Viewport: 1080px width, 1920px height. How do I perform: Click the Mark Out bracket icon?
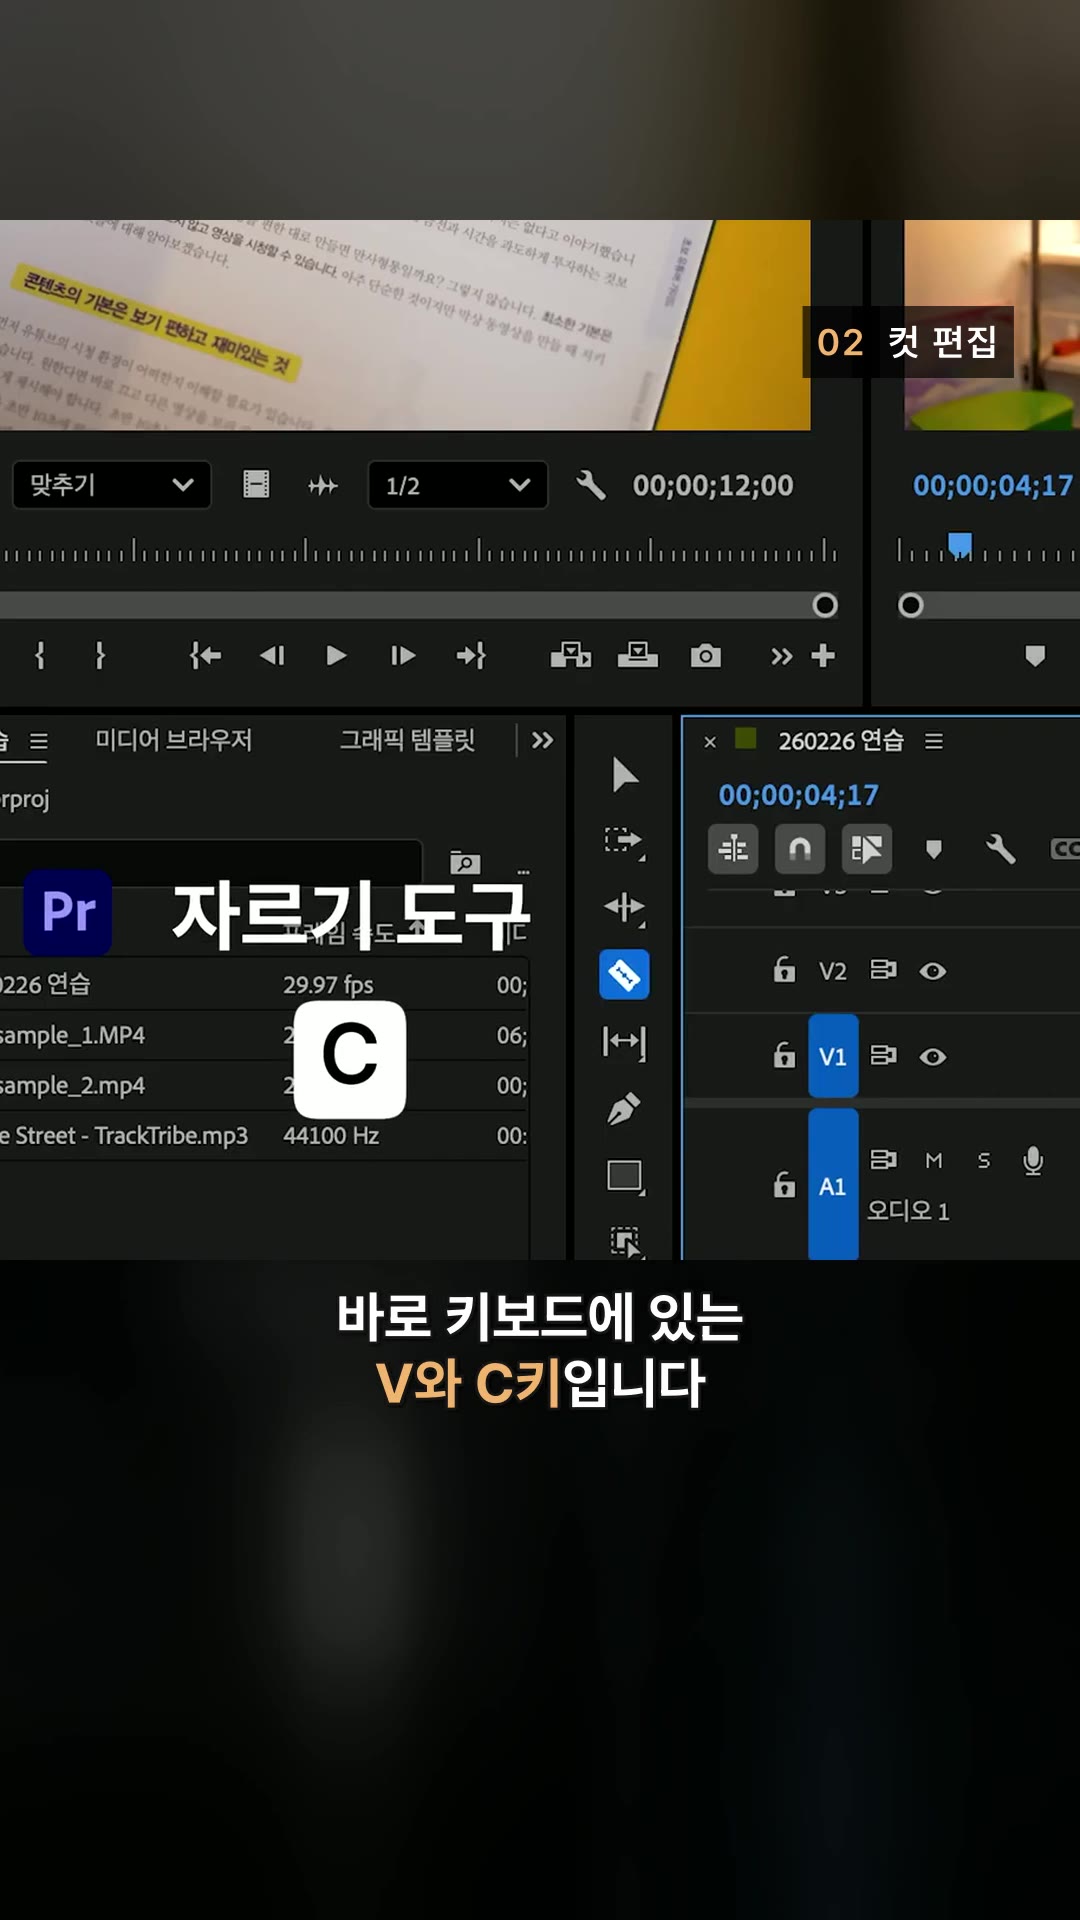pyautogui.click(x=99, y=655)
